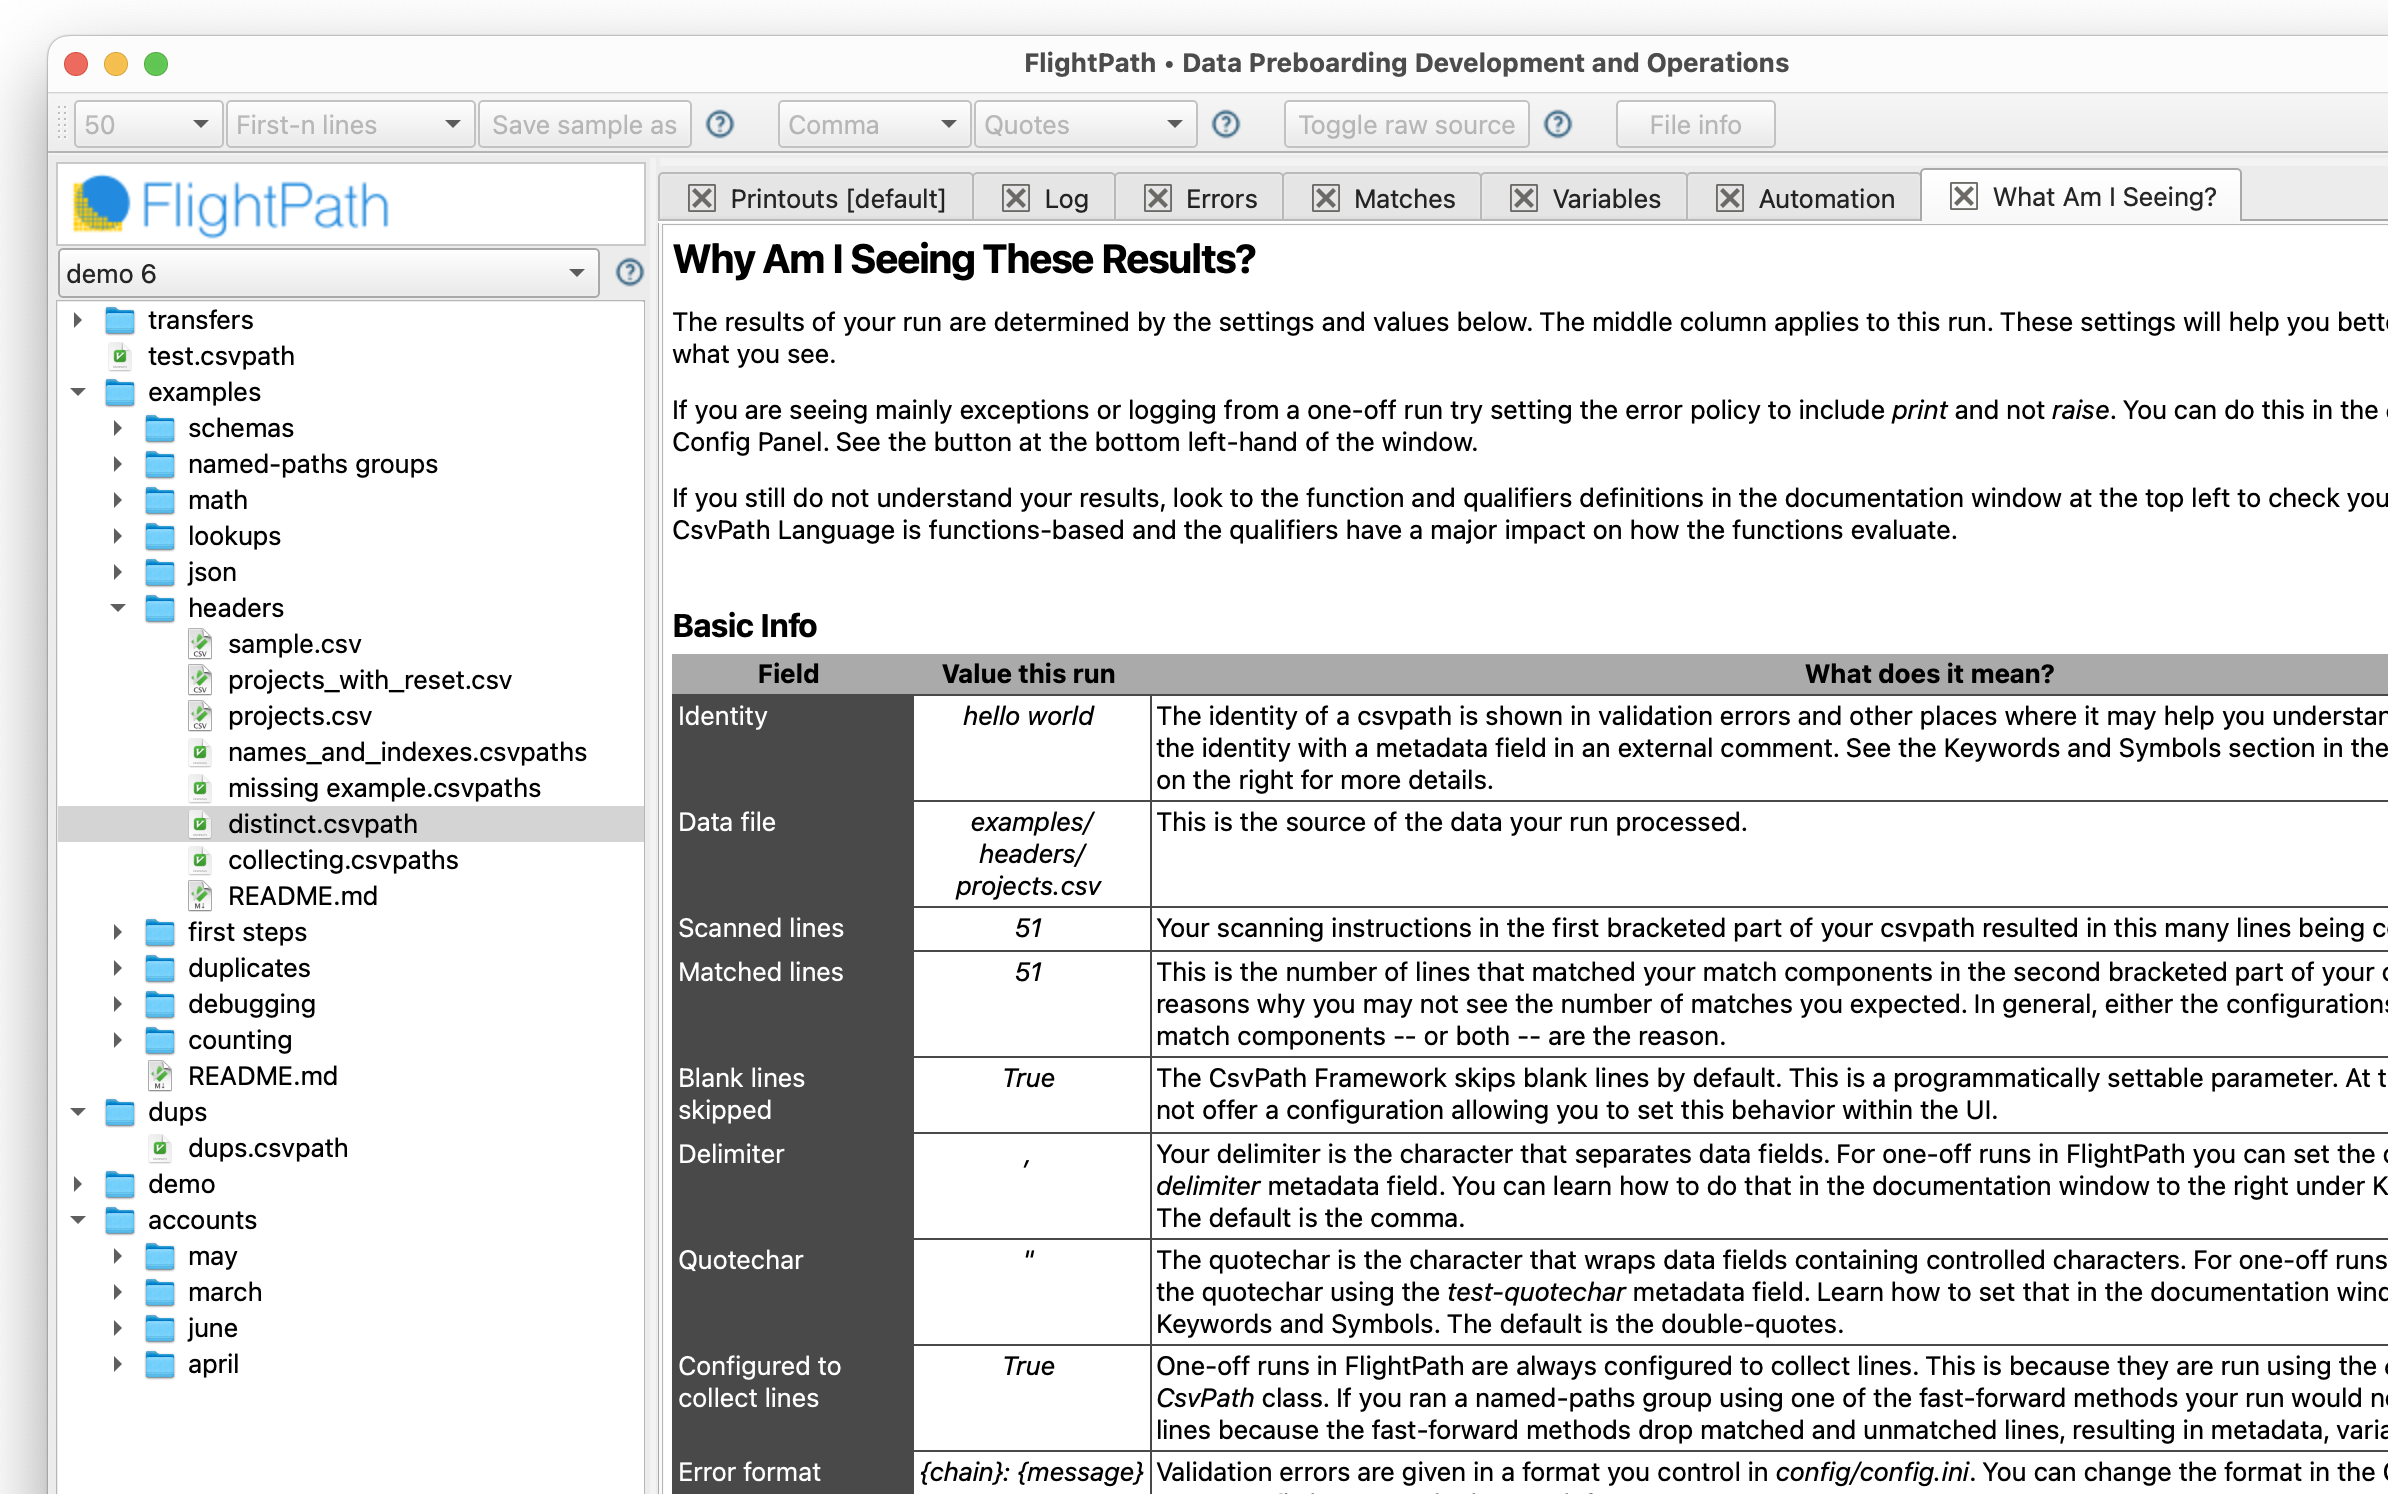This screenshot has height=1494, width=2388.
Task: Close the Errors tab using its X icon
Action: click(1157, 198)
